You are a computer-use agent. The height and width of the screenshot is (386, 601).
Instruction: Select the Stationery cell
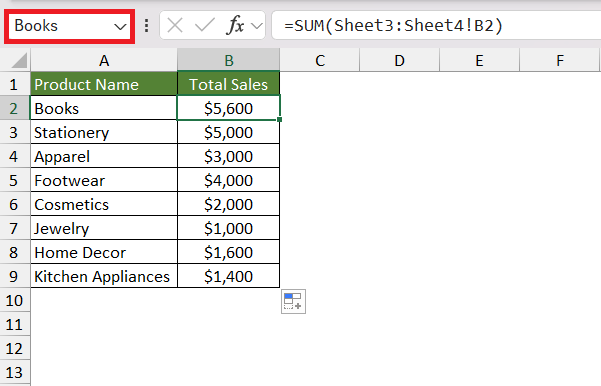click(x=104, y=132)
